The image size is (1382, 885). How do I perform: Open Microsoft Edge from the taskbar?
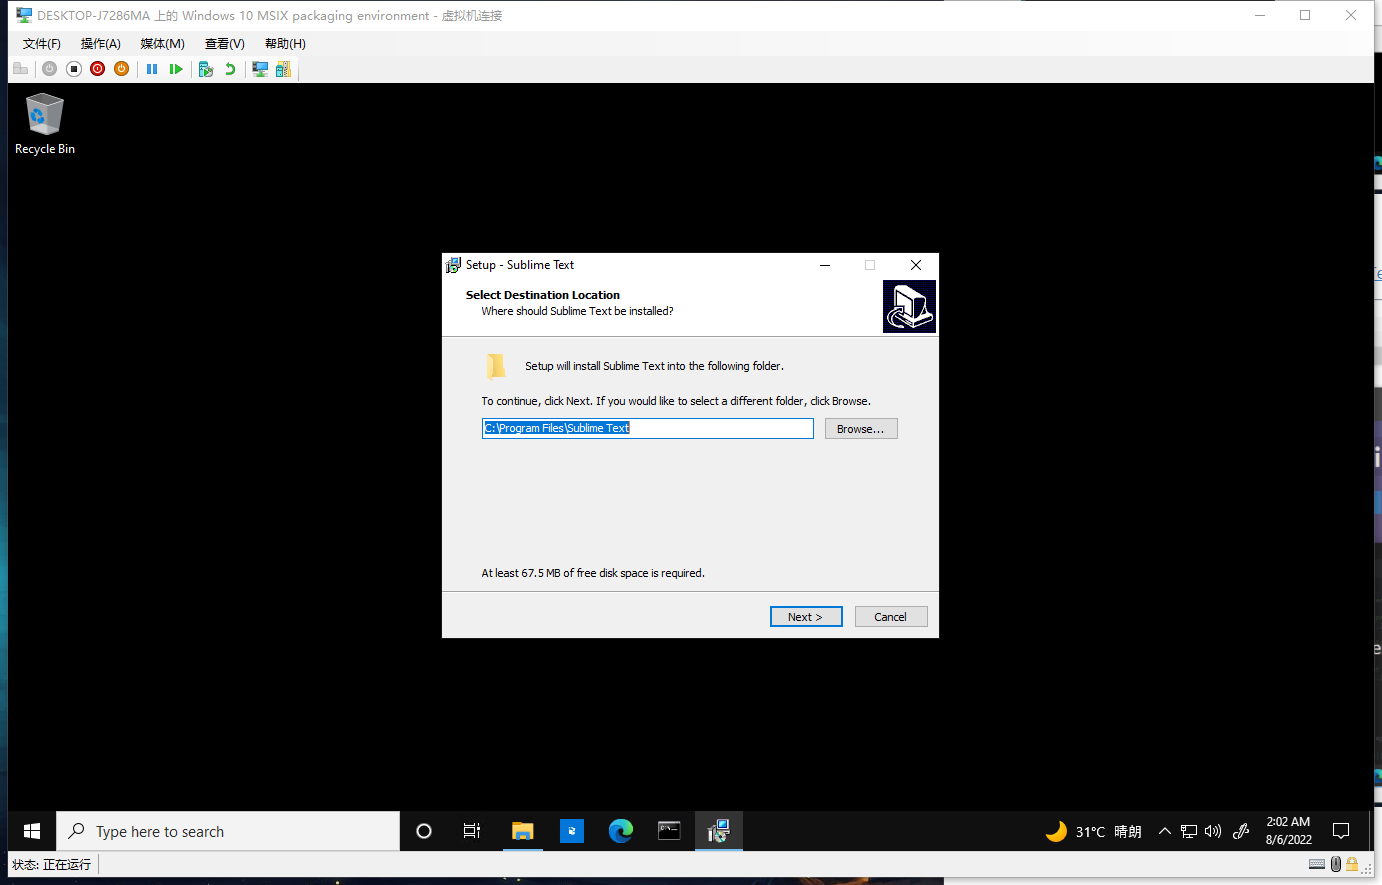(x=621, y=831)
